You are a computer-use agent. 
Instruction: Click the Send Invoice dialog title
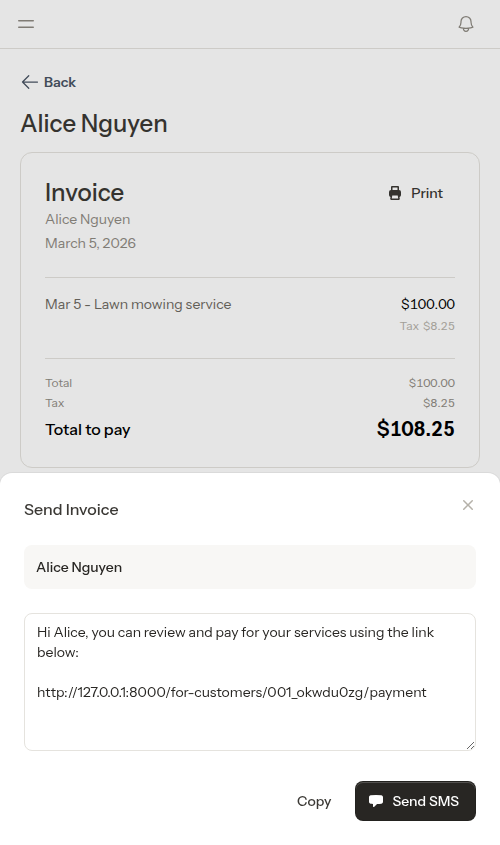pyautogui.click(x=71, y=509)
